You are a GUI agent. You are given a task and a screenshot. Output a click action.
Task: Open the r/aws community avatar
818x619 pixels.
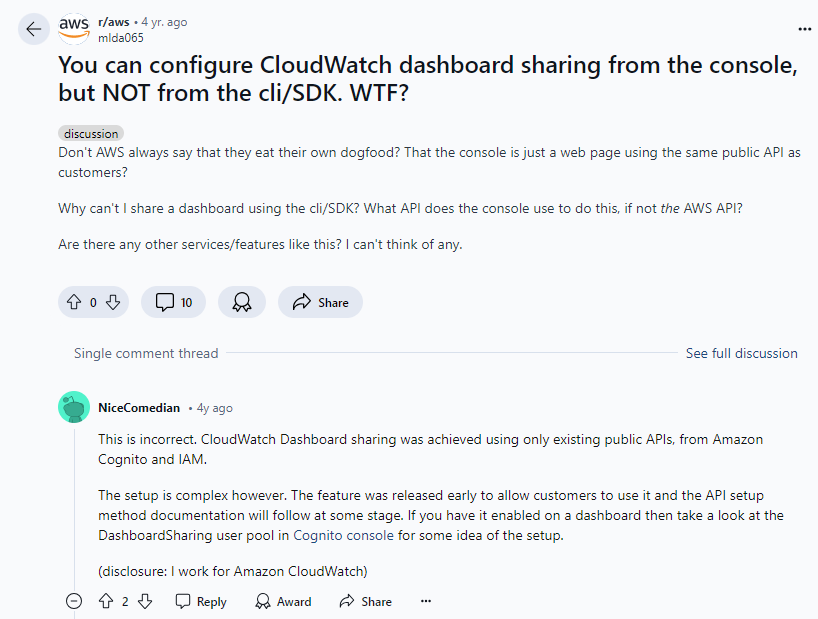click(74, 29)
